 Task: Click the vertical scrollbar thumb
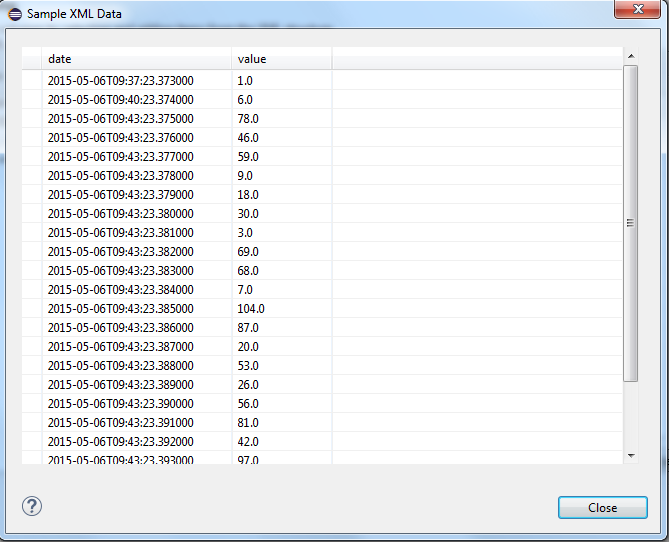[631, 223]
